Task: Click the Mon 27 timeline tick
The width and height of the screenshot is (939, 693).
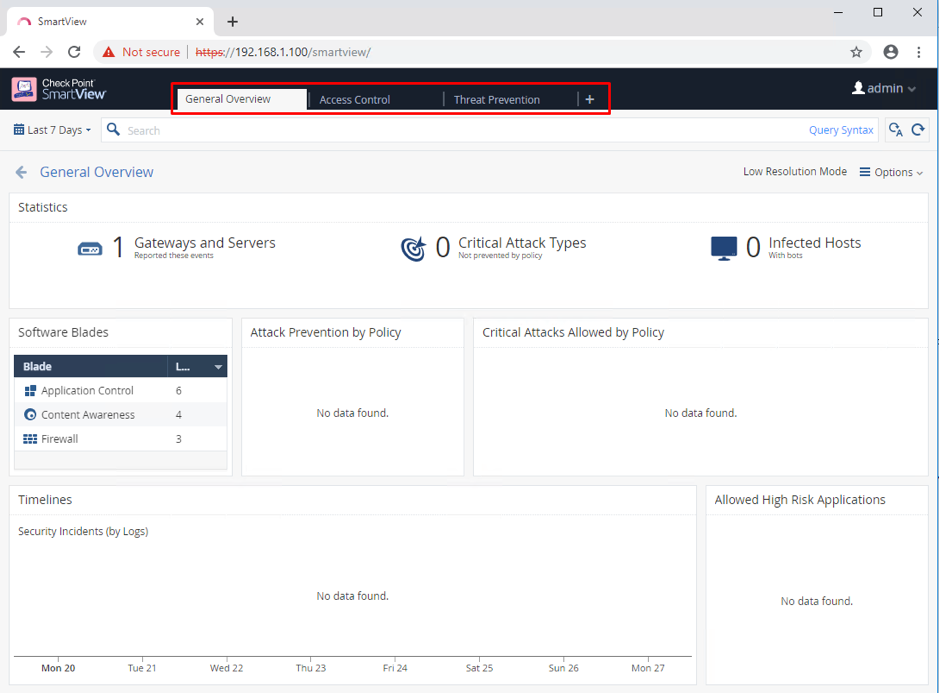Action: pyautogui.click(x=648, y=668)
